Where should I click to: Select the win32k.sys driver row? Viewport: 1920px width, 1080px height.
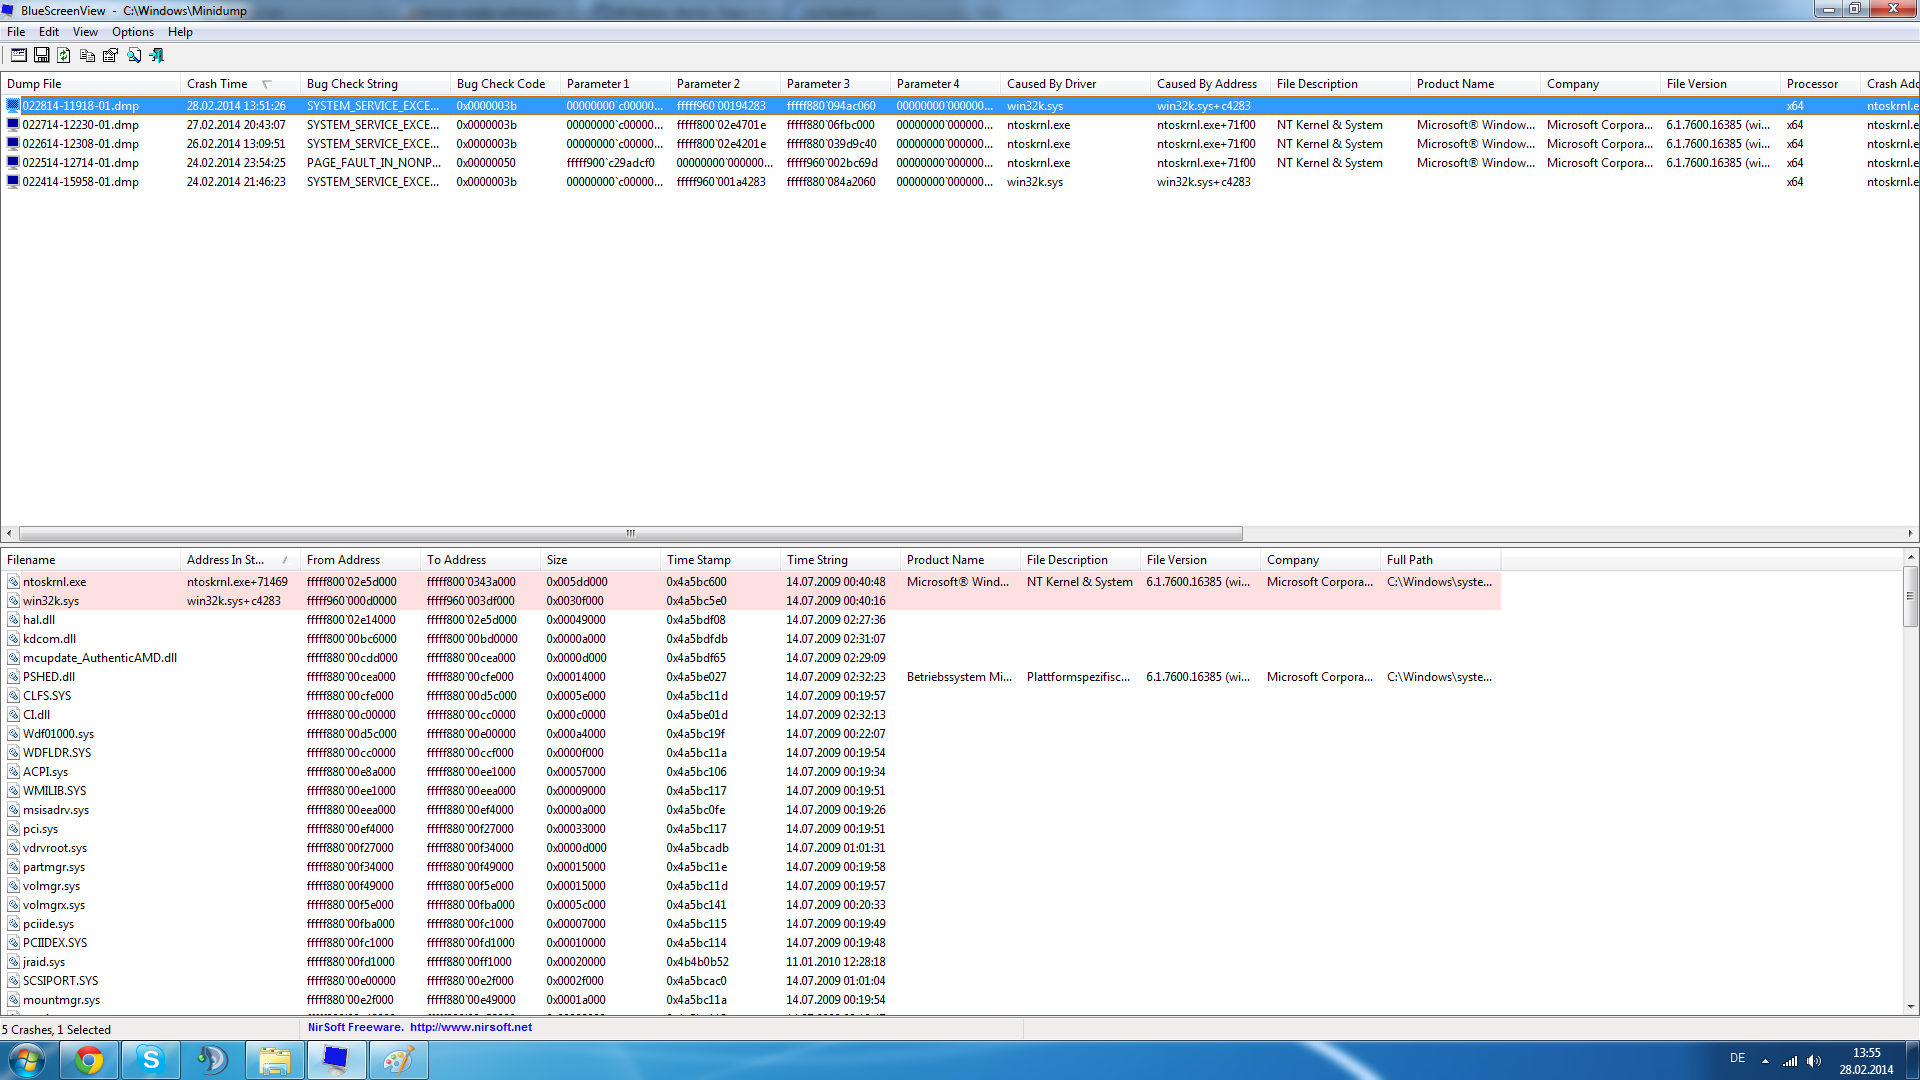point(51,601)
